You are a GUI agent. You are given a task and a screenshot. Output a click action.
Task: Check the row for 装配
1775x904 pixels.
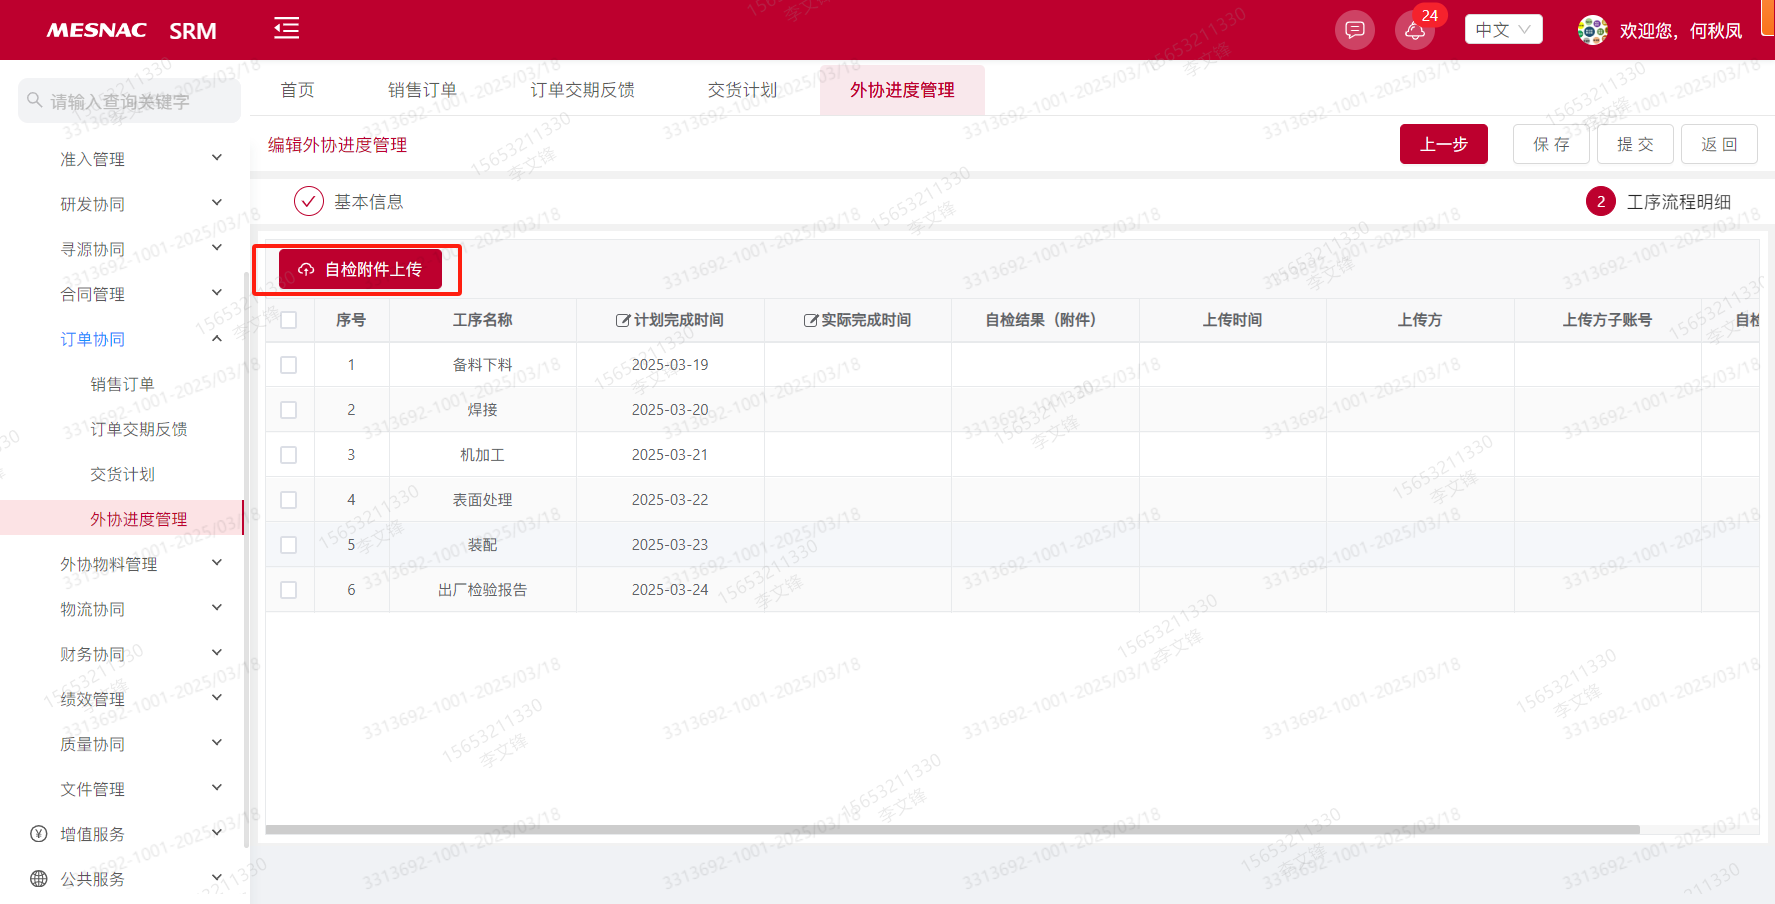(289, 545)
